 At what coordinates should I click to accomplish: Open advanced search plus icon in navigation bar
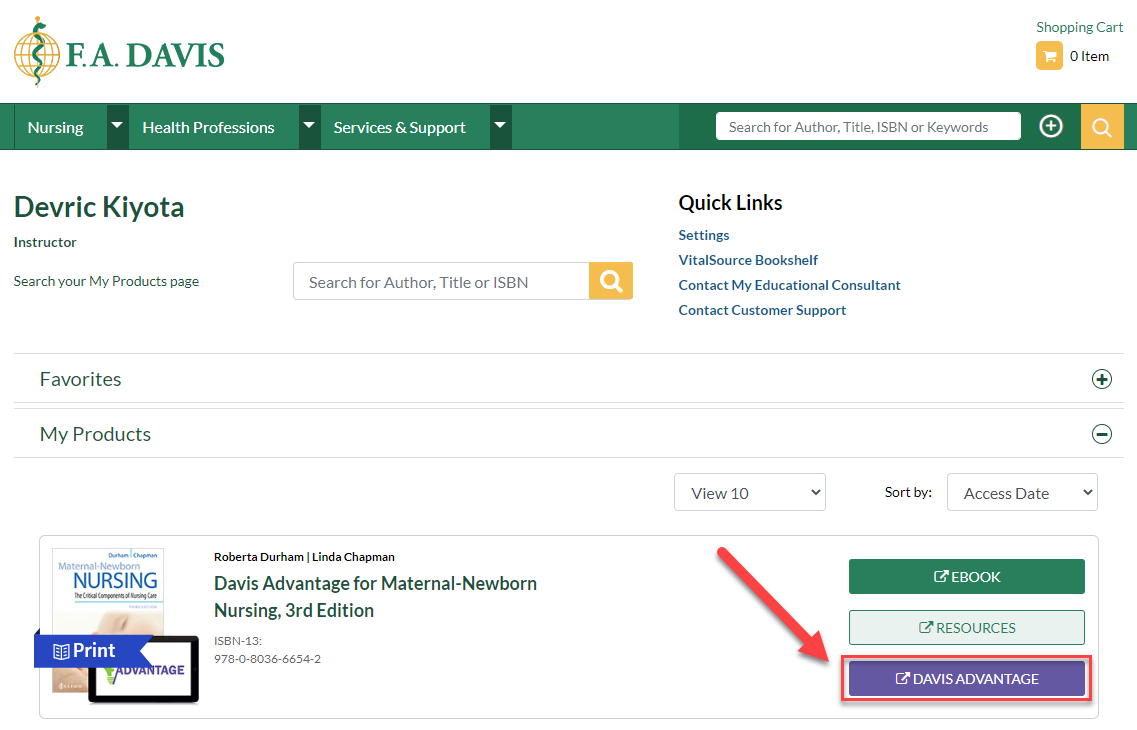pyautogui.click(x=1050, y=126)
